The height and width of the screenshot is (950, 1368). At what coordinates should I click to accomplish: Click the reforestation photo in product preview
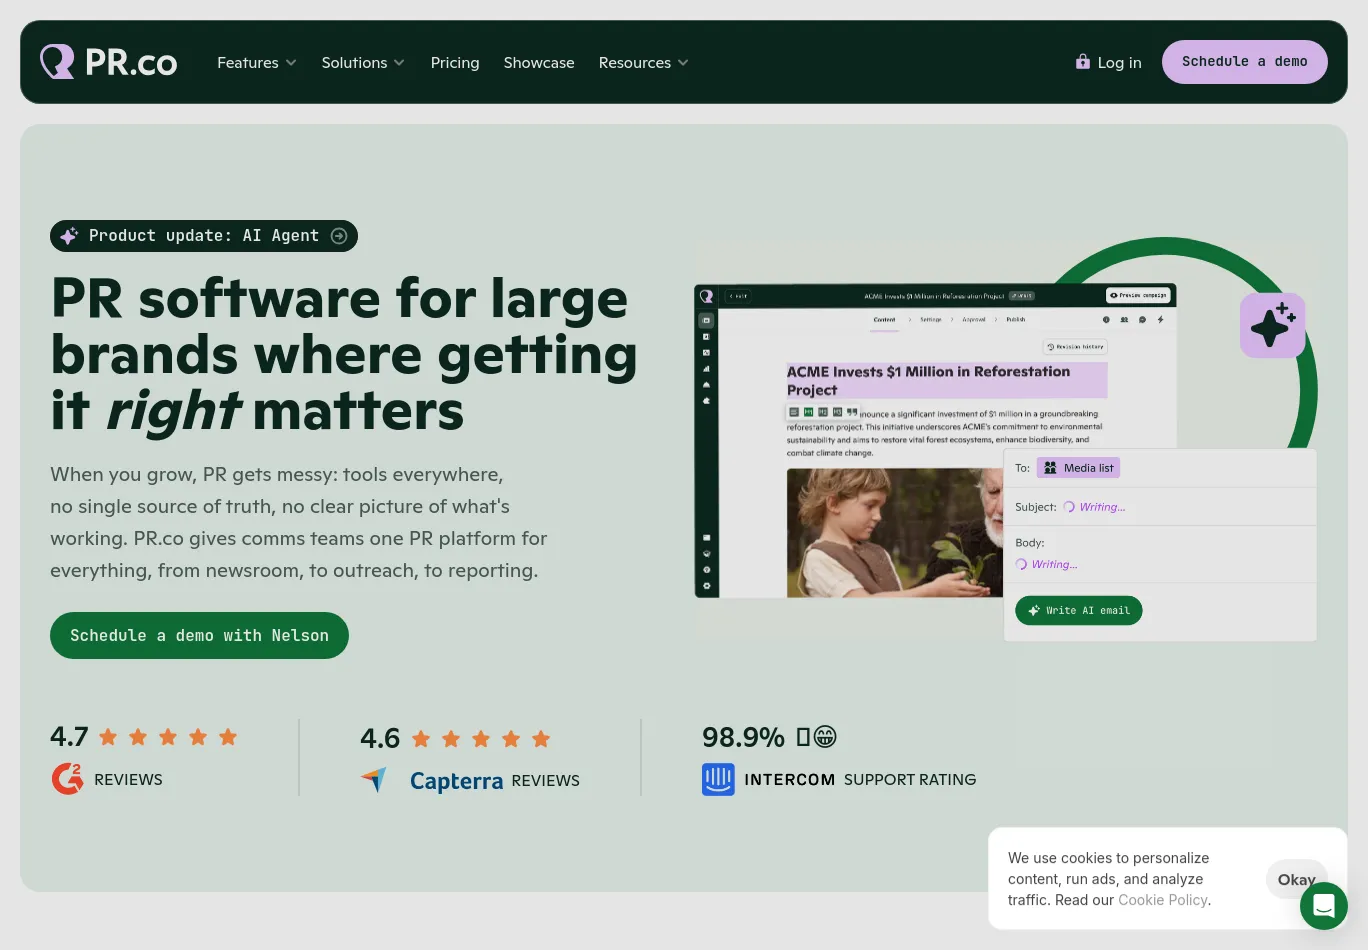(x=894, y=532)
